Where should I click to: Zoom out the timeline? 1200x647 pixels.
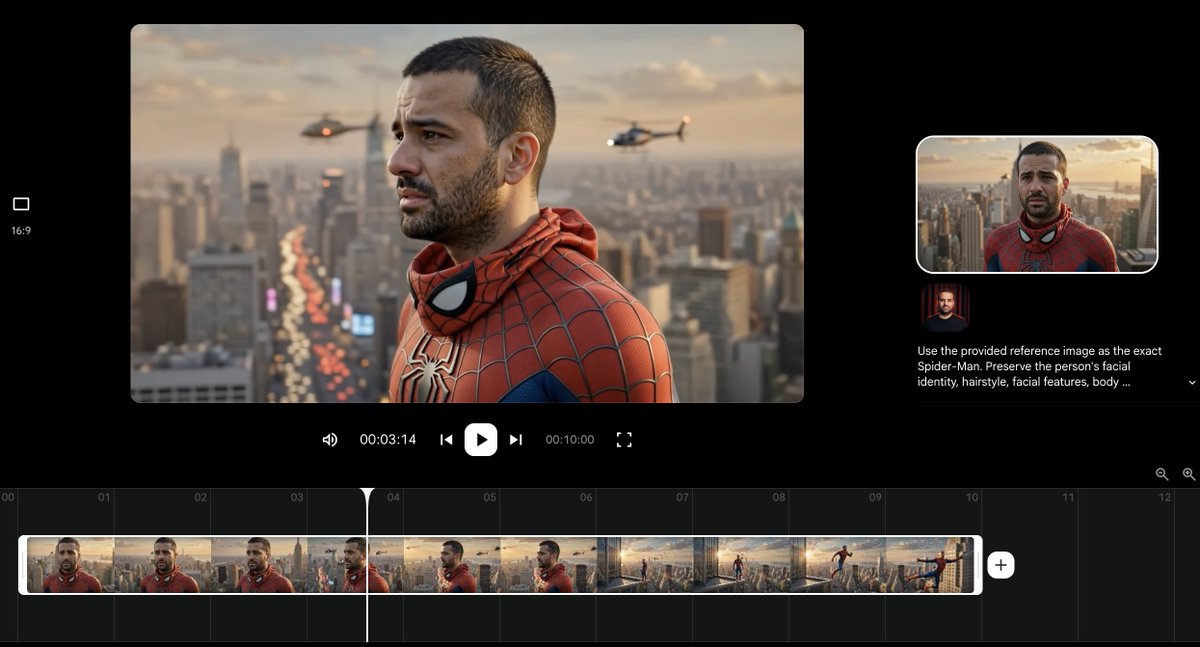pyautogui.click(x=1162, y=474)
